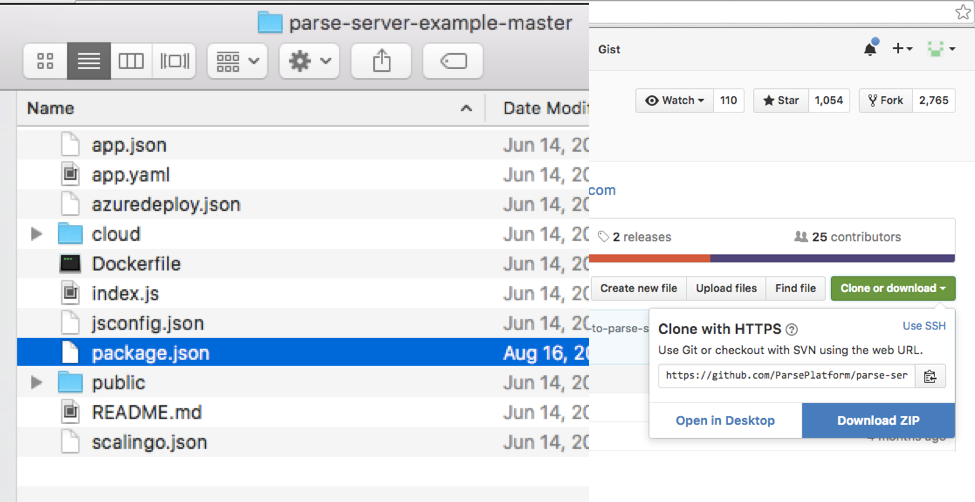975x502 pixels.
Task: Click the app.yaml file icon
Action: pos(70,175)
